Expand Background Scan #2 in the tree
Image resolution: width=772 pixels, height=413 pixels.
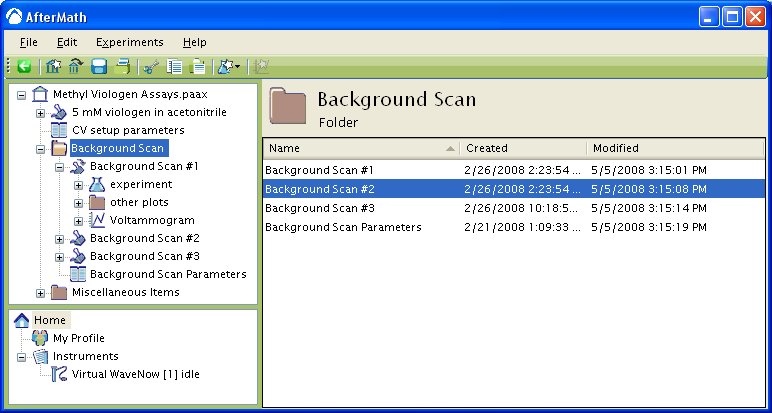59,239
